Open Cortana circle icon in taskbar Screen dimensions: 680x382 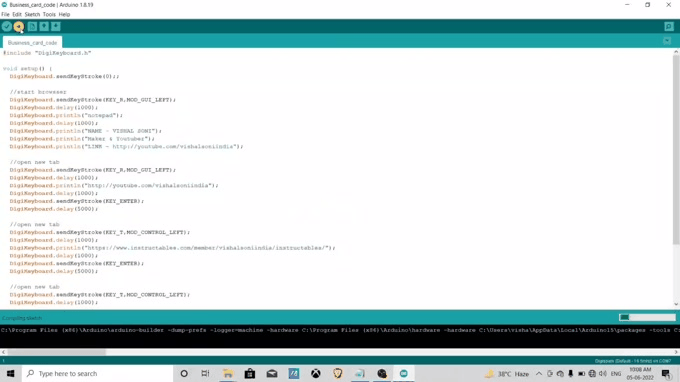[184, 373]
